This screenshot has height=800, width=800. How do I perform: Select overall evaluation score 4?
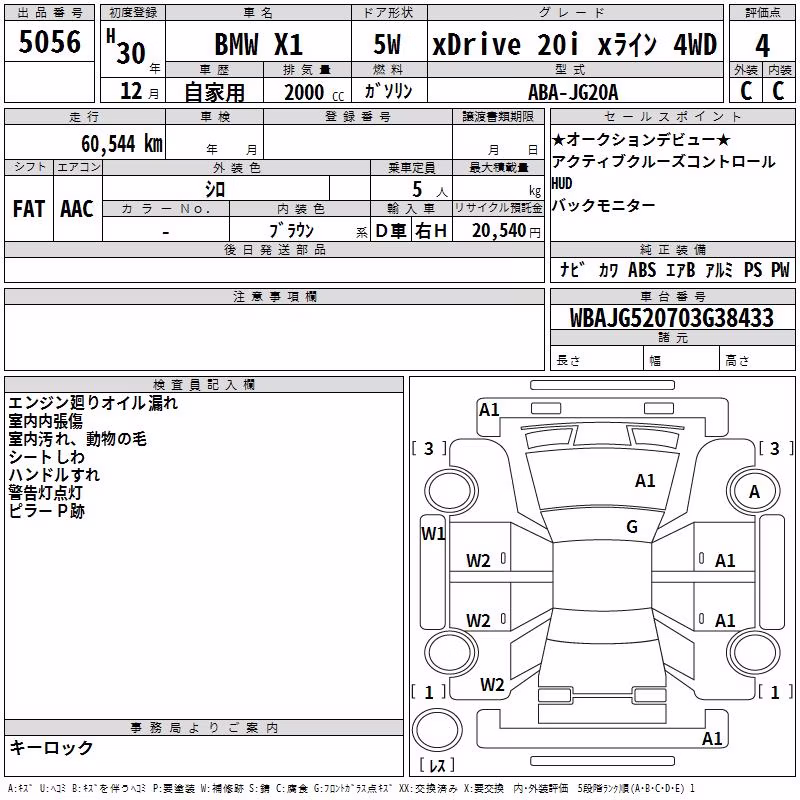[x=762, y=45]
